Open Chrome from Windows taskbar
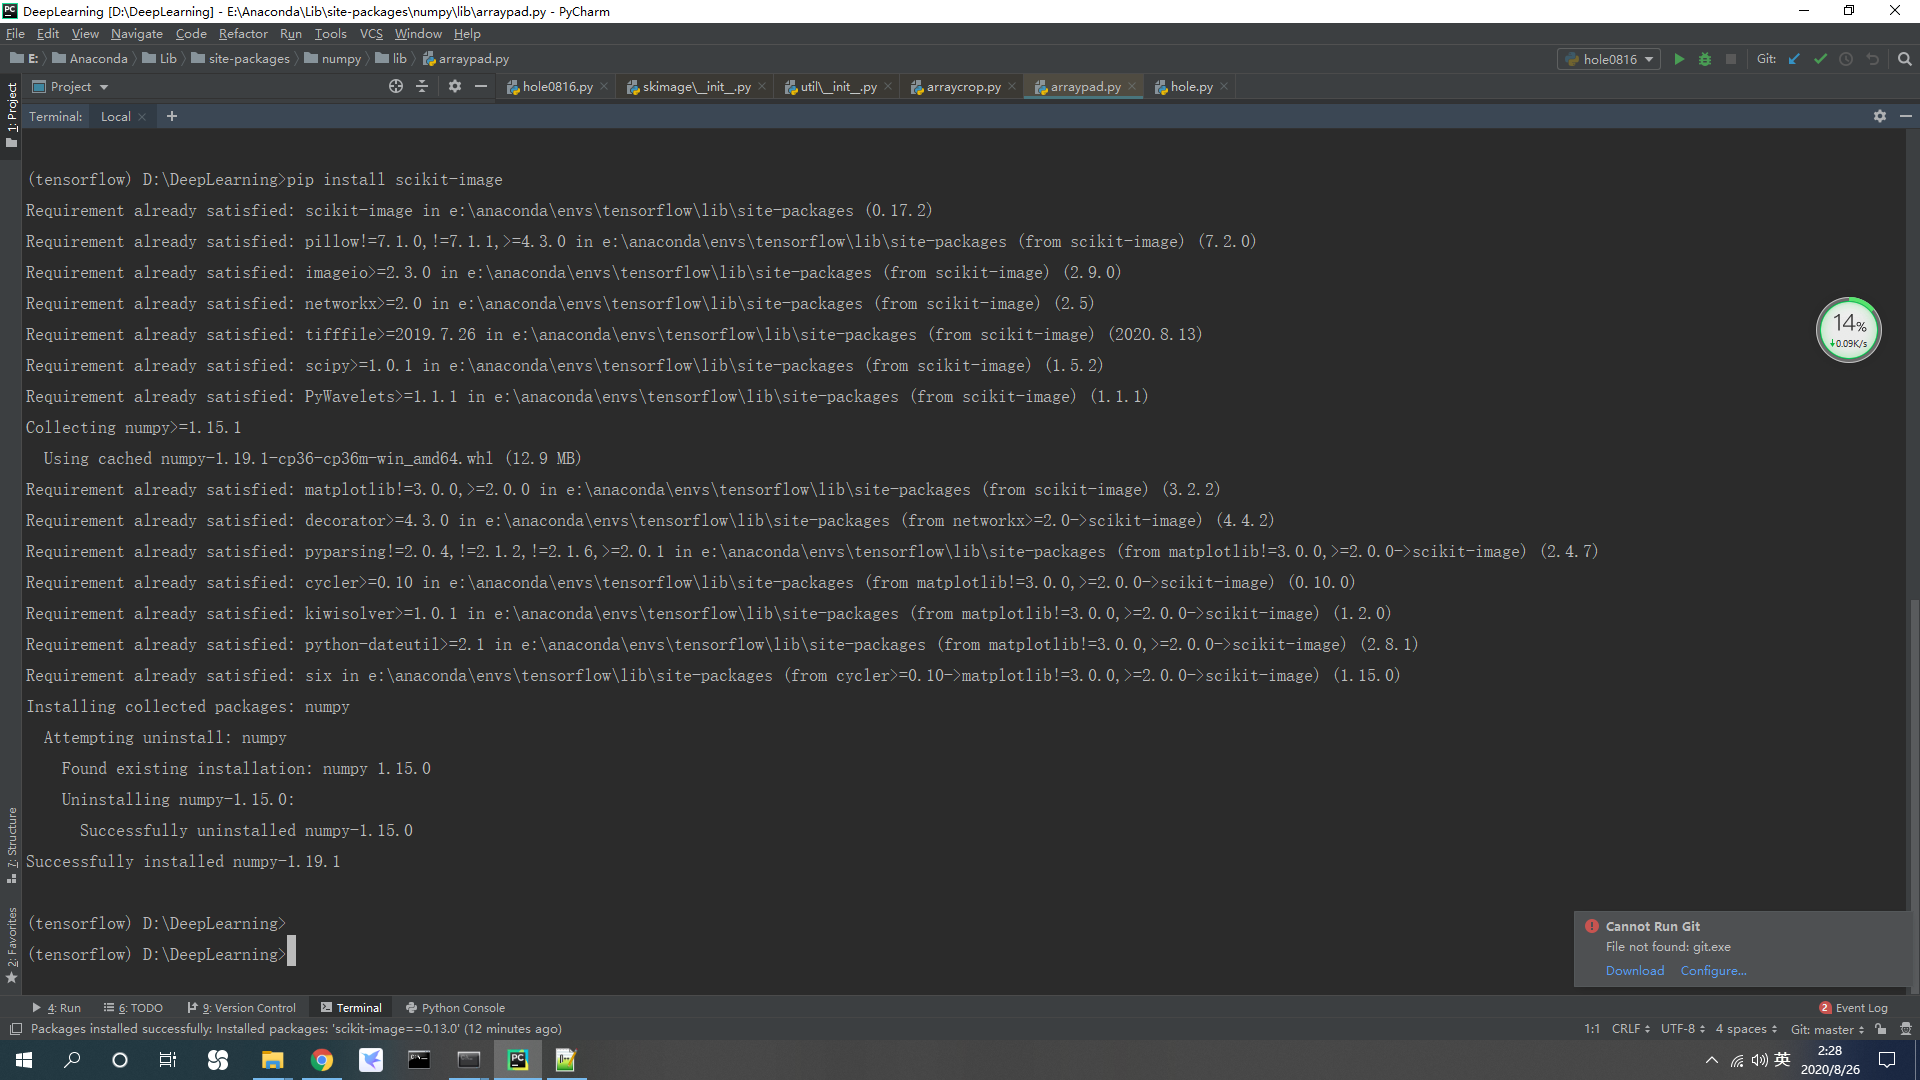 (322, 1060)
